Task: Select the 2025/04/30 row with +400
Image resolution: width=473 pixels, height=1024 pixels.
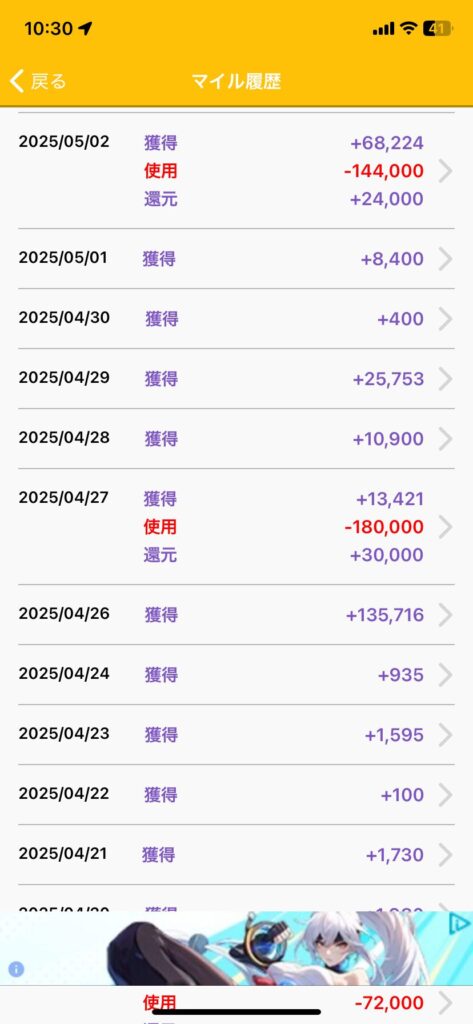Action: 236,319
